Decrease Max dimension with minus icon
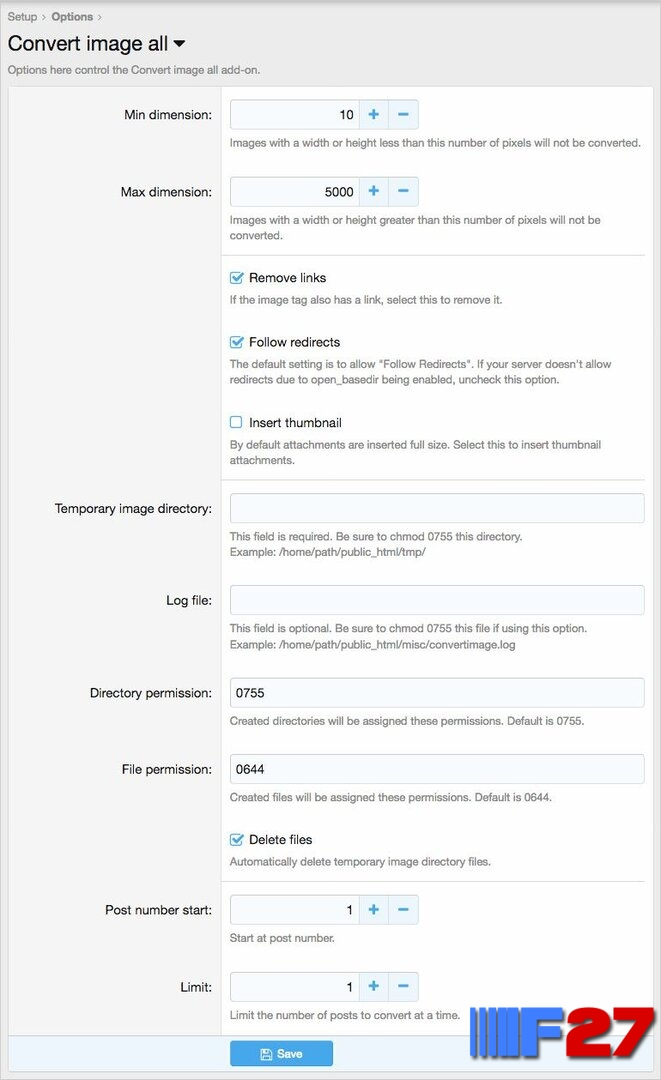661x1080 pixels. tap(403, 191)
